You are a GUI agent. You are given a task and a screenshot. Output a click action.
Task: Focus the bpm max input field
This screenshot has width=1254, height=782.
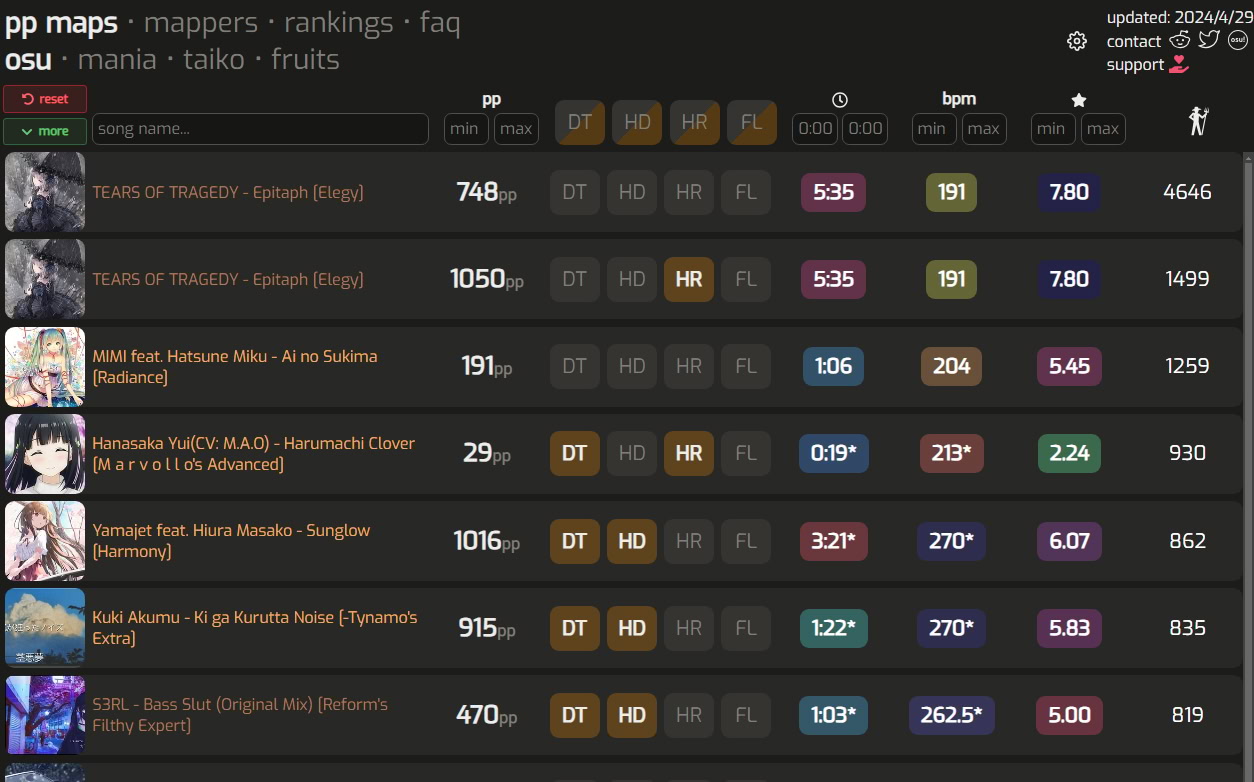click(x=984, y=129)
